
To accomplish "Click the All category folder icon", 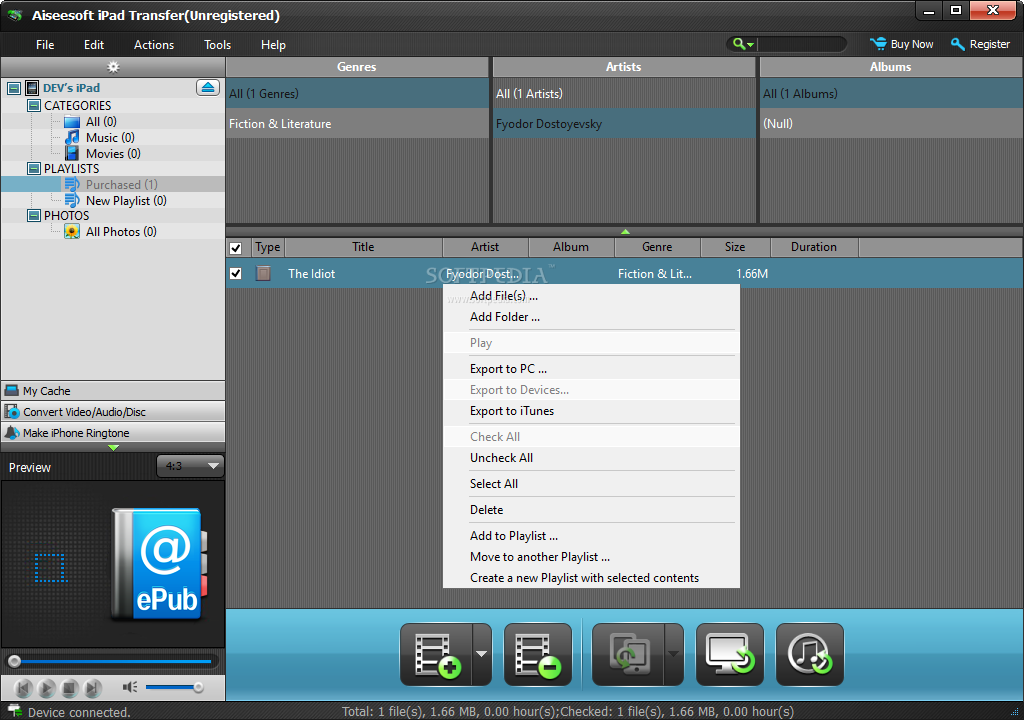I will click(72, 122).
